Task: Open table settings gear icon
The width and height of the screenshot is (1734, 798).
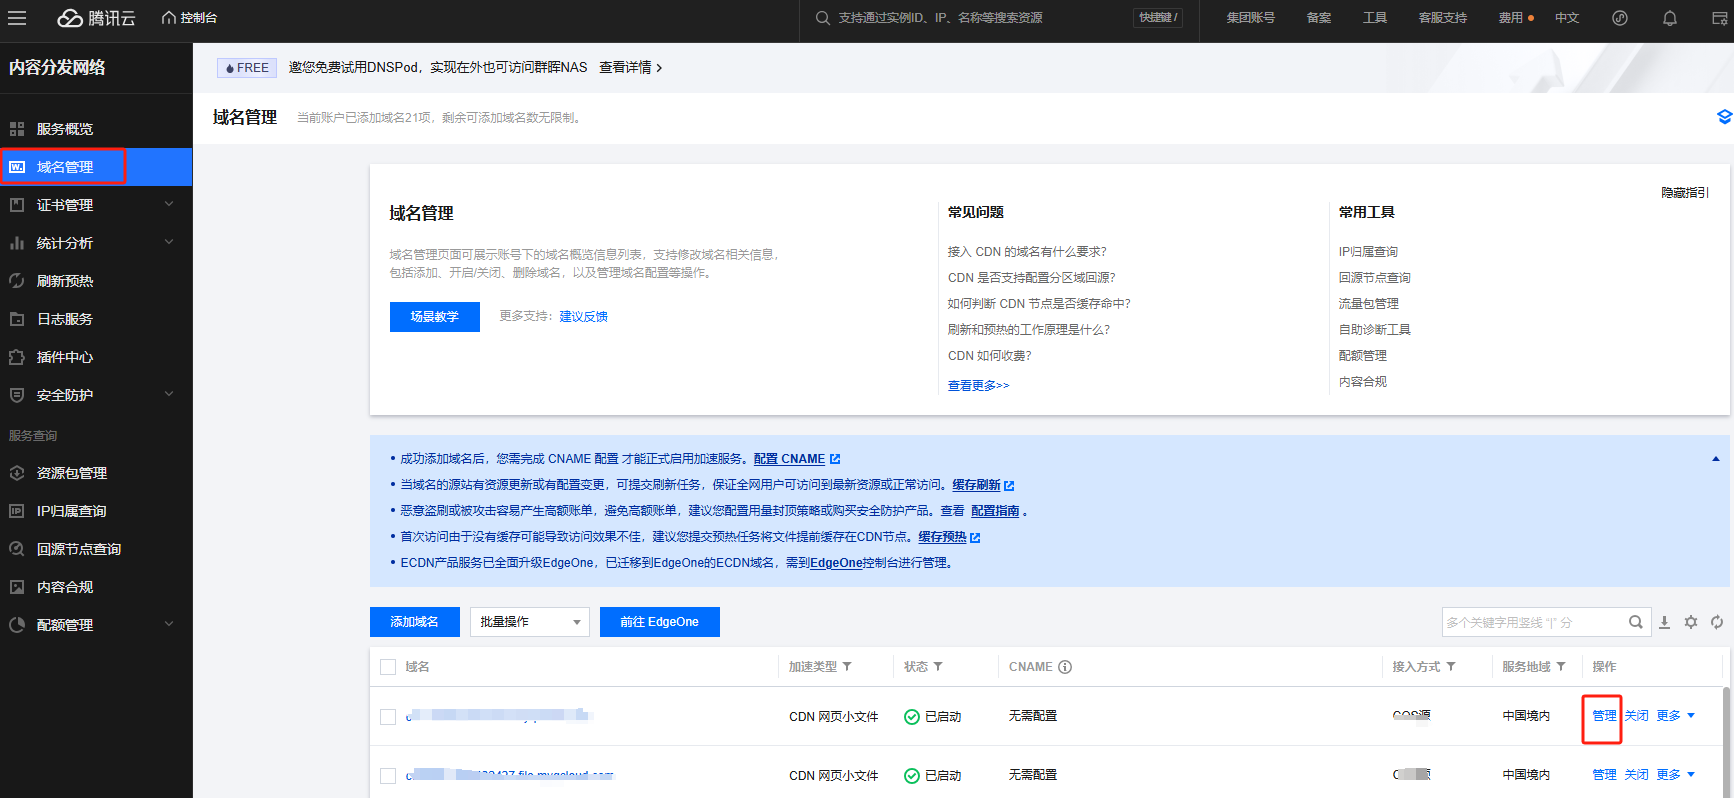Action: [1691, 622]
